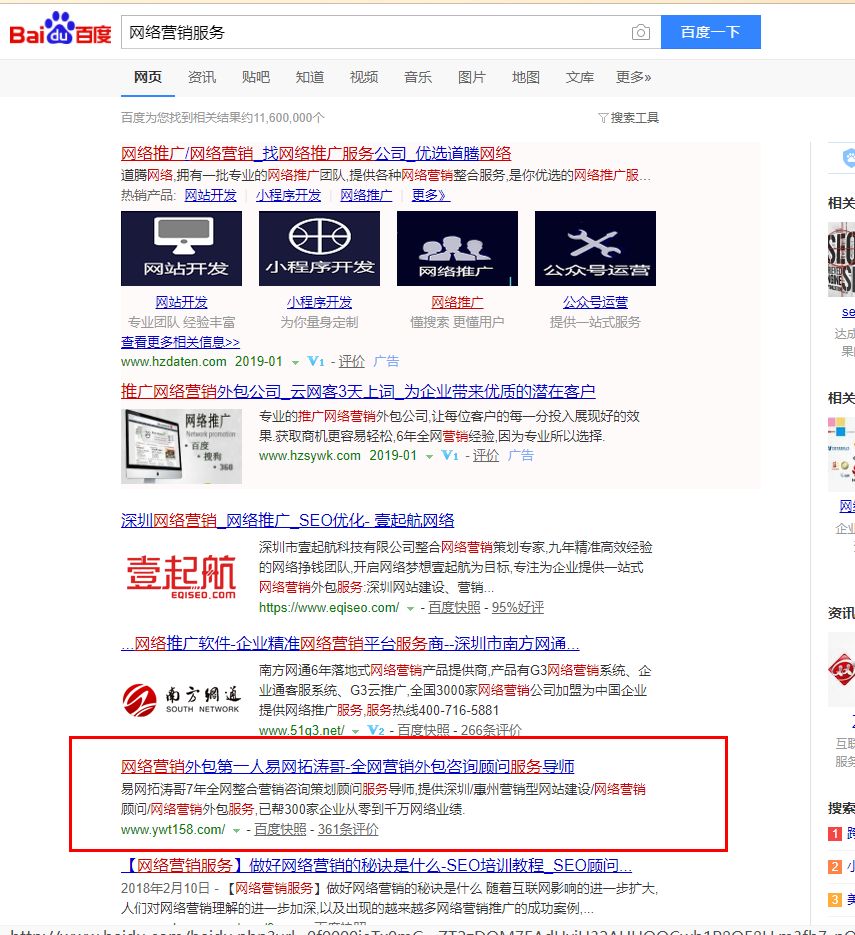
Task: Click 266条评价 link
Action: click(491, 730)
